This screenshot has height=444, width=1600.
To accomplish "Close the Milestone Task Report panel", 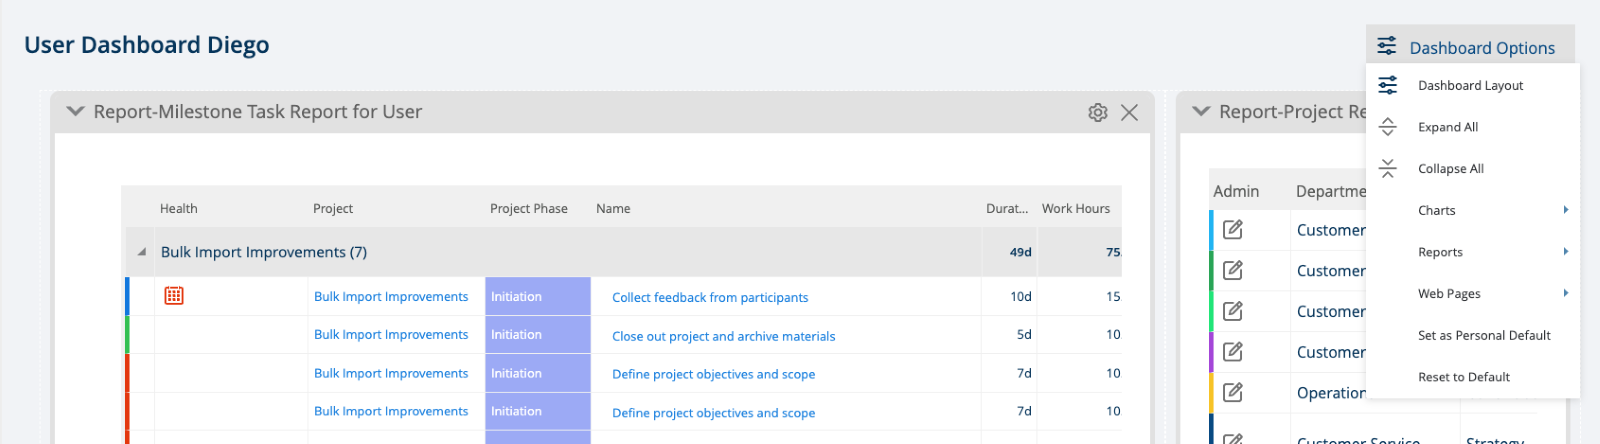I will [1129, 112].
